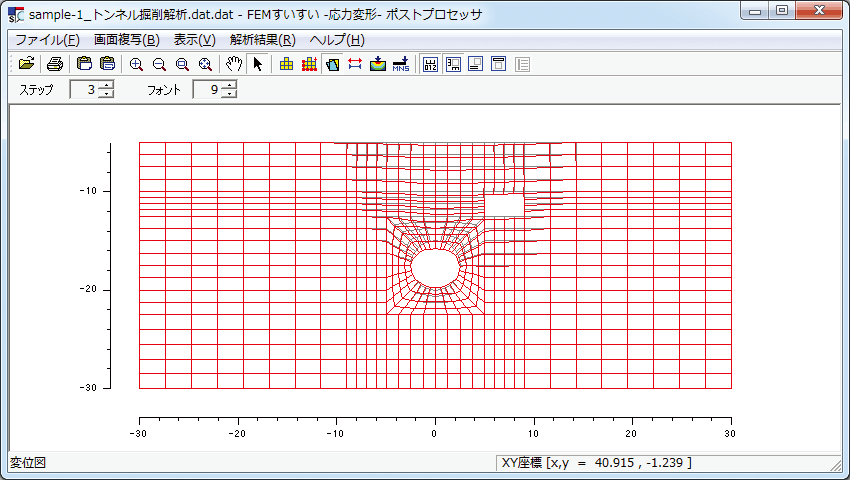
Task: Open the ヘルプ(H) menu
Action: coord(337,40)
